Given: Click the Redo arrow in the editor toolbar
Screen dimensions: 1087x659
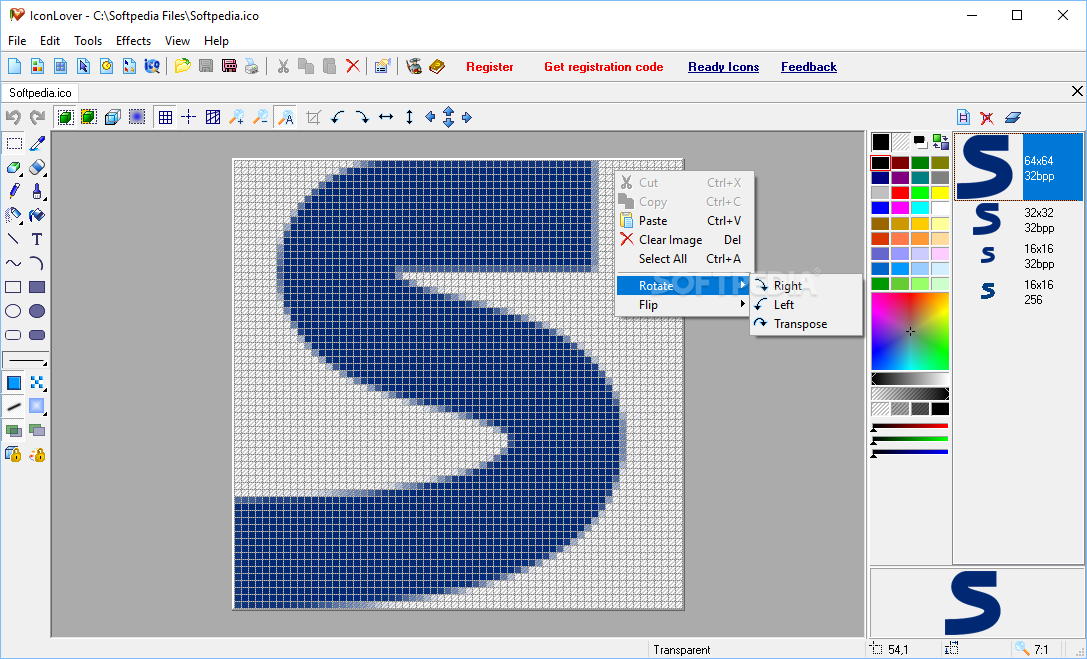Looking at the screenshot, I should pos(37,117).
